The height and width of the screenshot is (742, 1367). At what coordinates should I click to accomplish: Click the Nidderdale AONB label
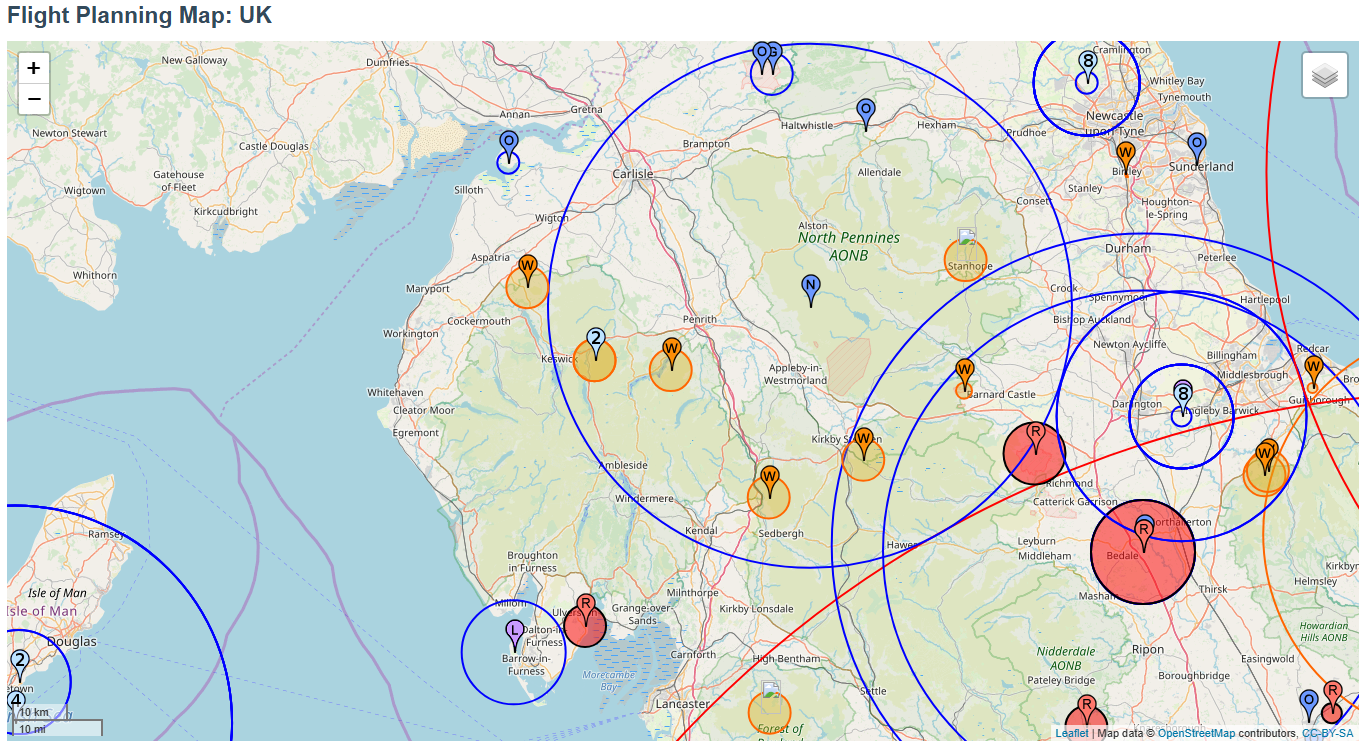click(x=1066, y=658)
